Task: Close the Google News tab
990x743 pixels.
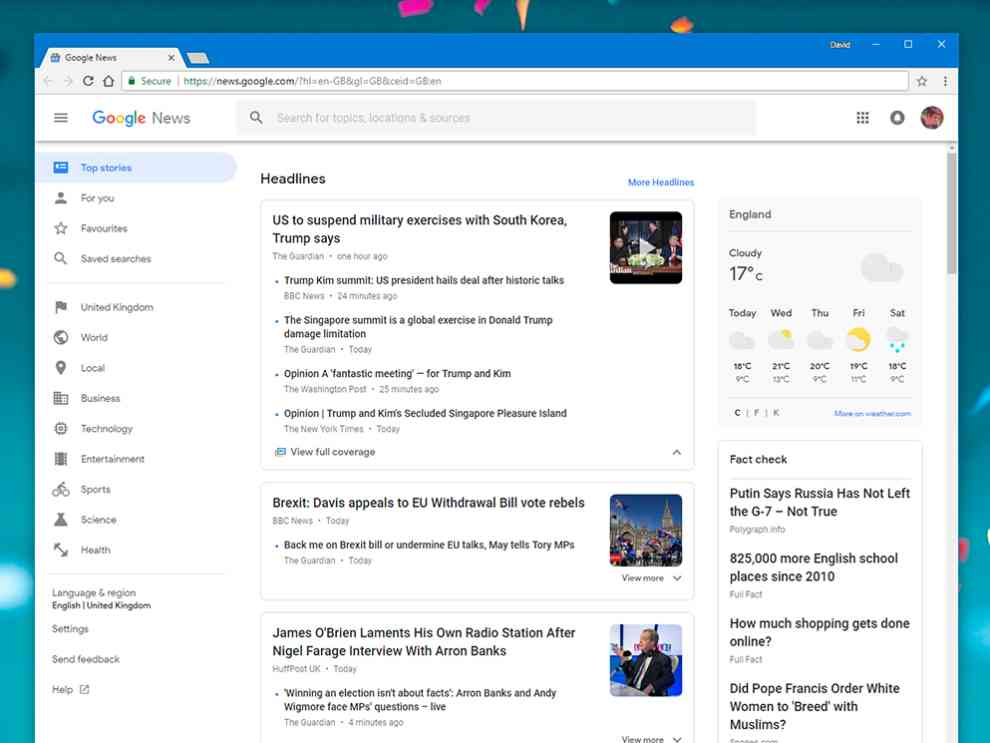Action: point(171,57)
